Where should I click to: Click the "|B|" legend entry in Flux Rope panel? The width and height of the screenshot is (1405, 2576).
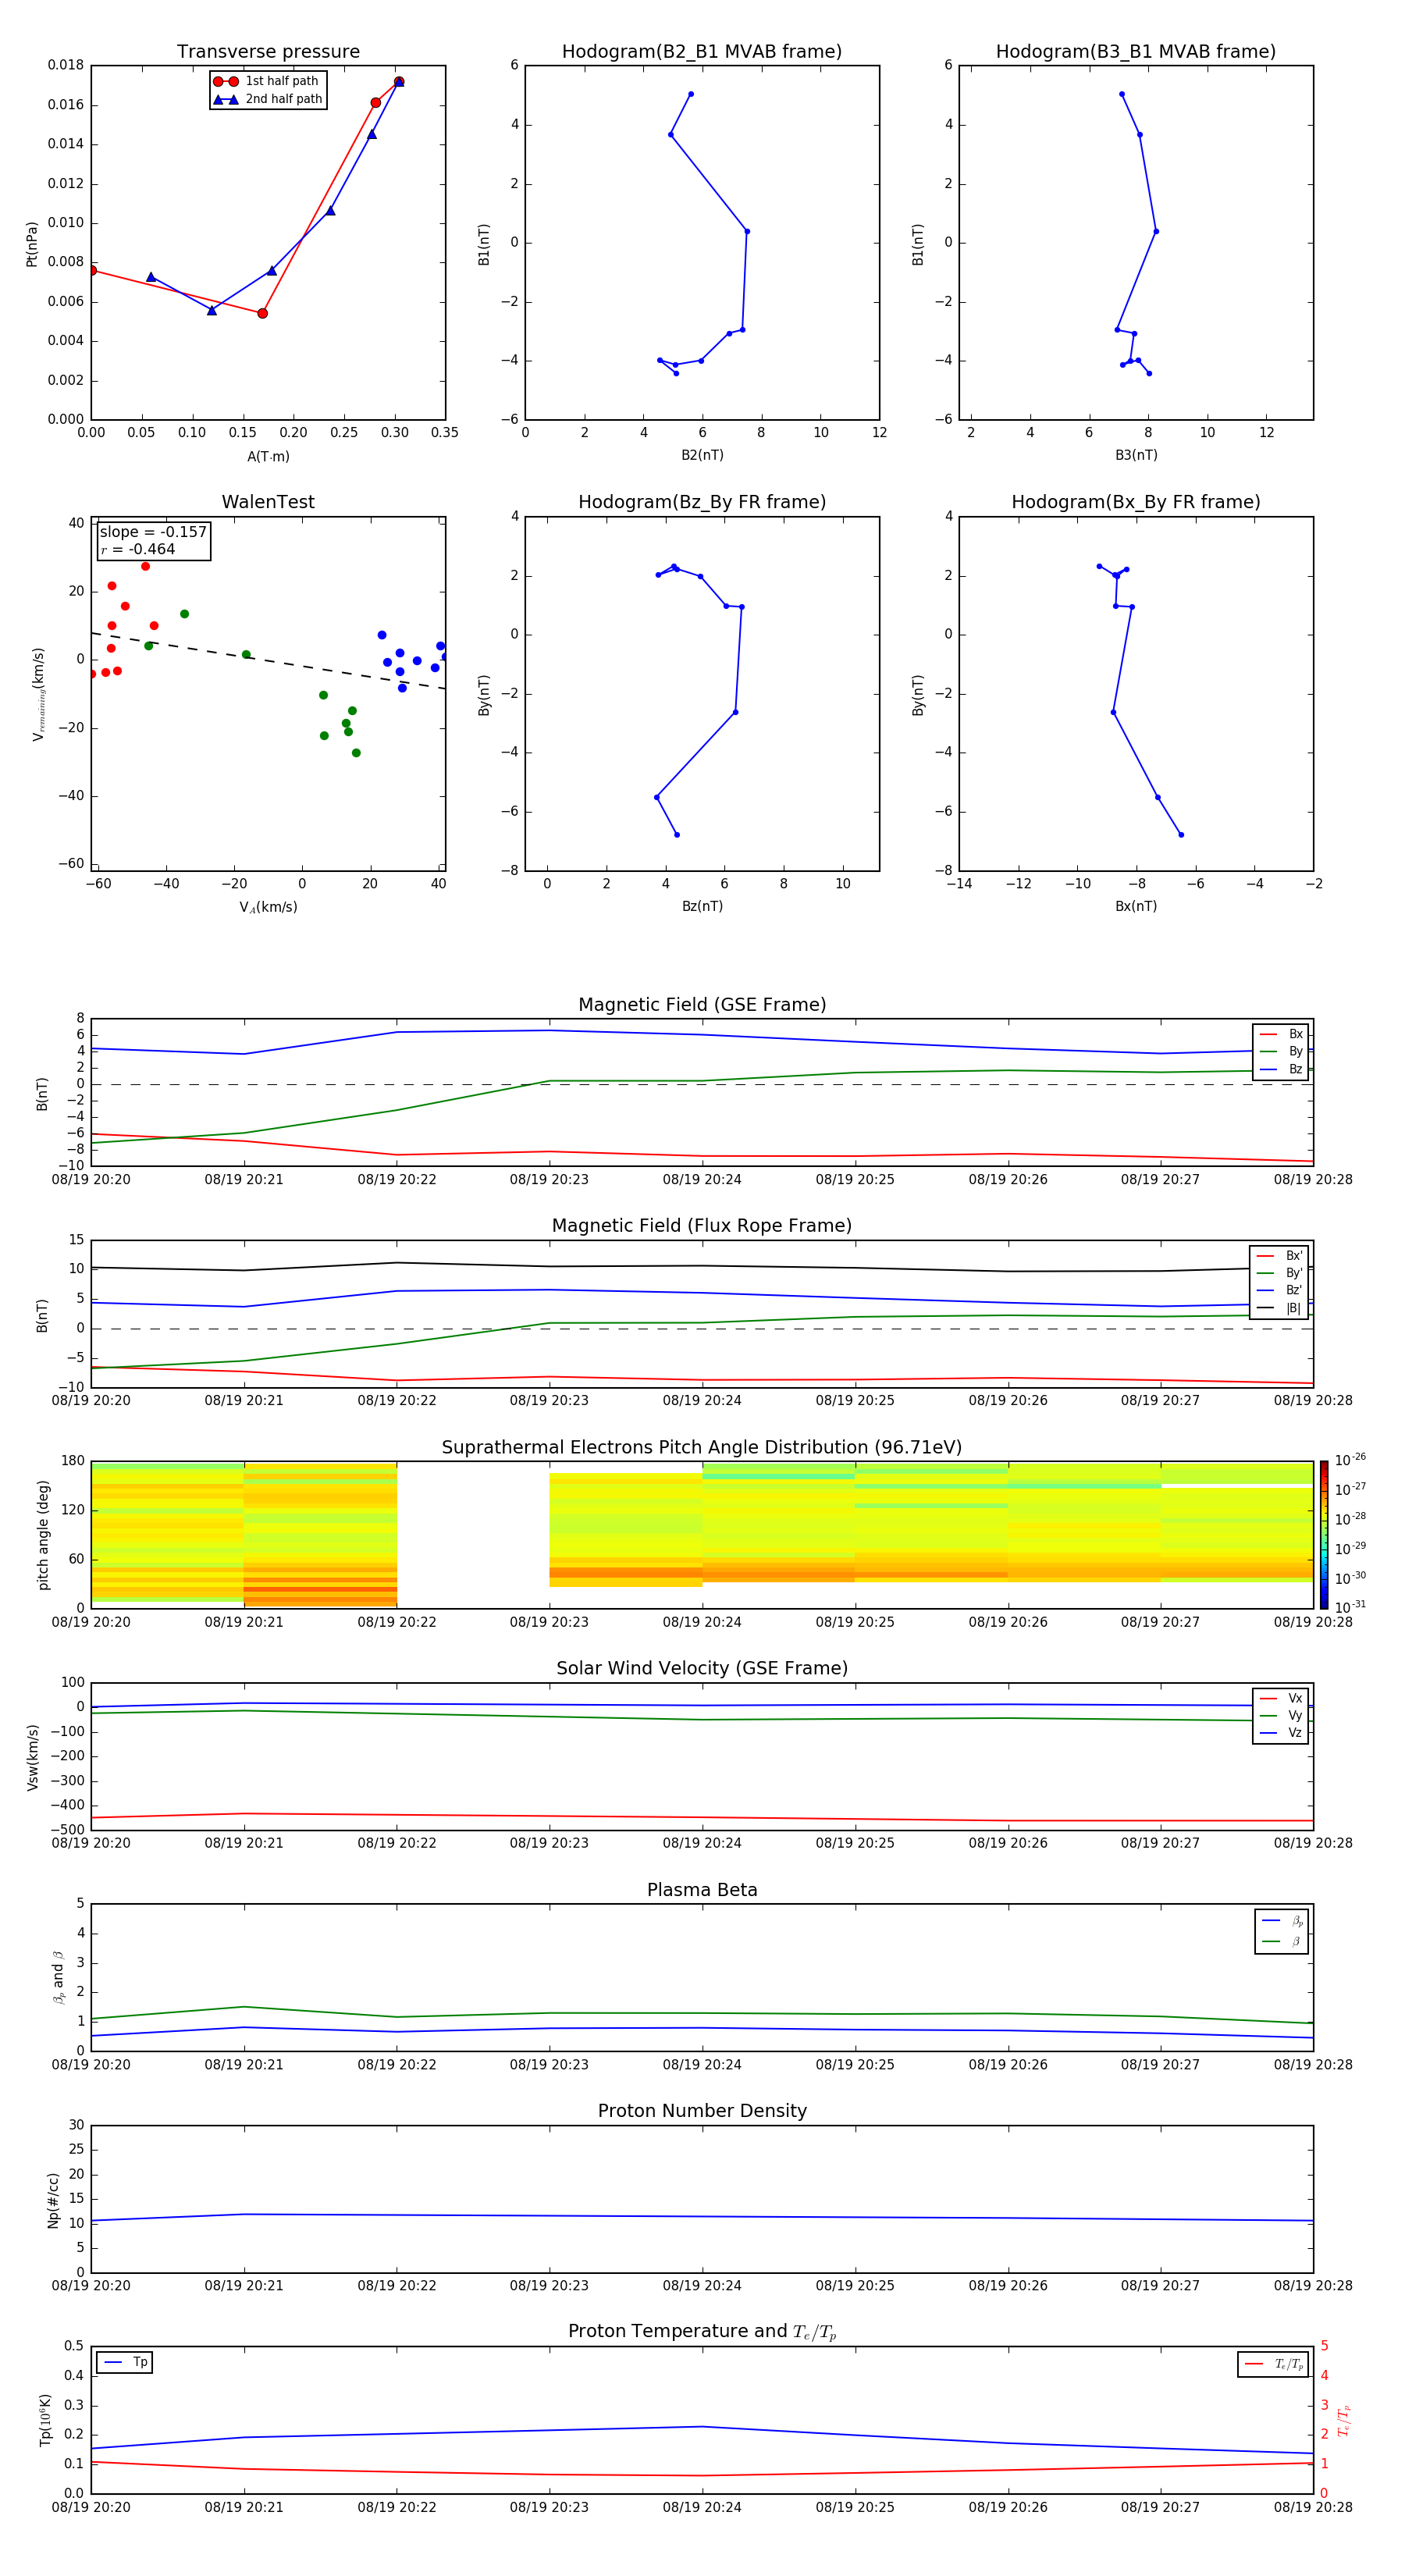point(1279,1308)
